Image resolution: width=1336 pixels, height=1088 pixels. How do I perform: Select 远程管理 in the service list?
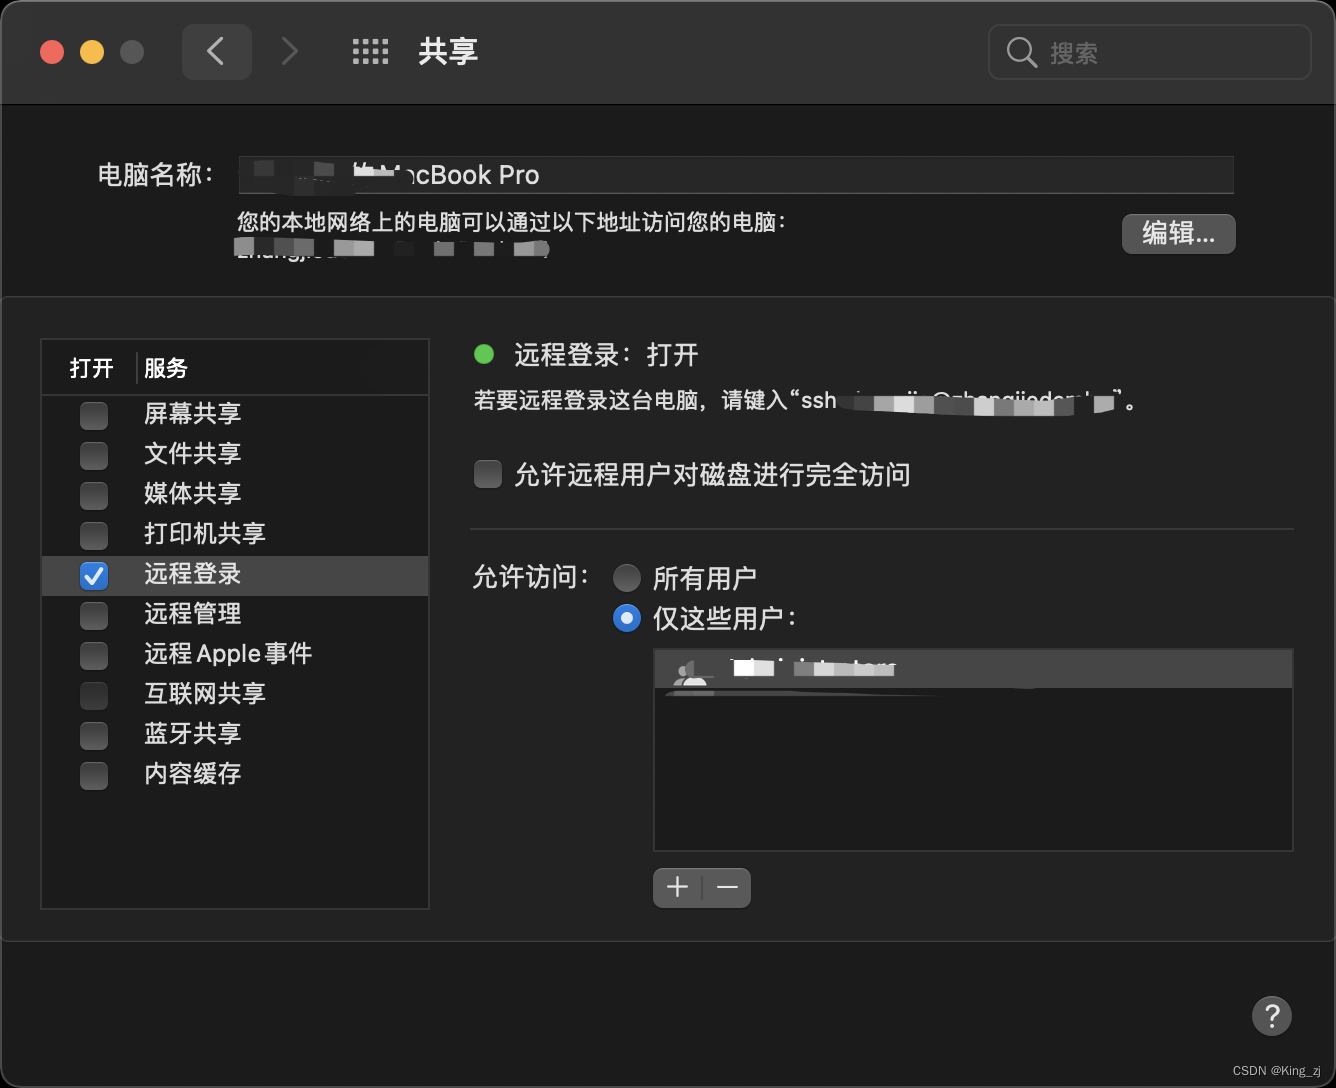(192, 614)
